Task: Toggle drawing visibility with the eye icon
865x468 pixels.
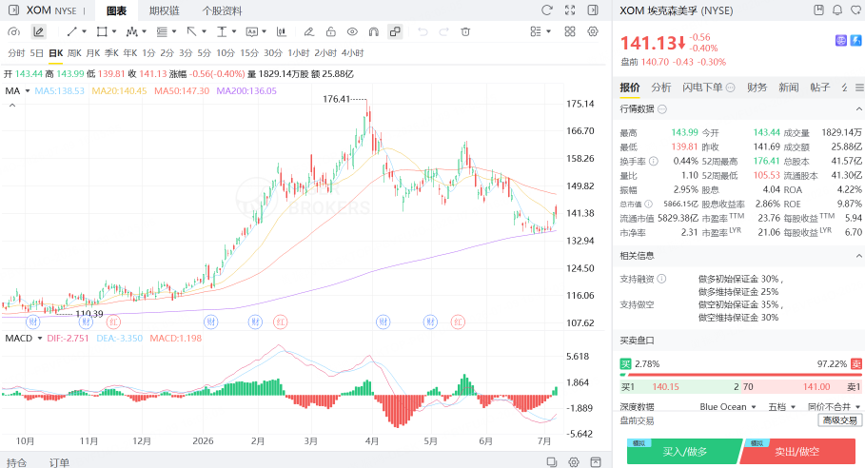Action: point(352,32)
